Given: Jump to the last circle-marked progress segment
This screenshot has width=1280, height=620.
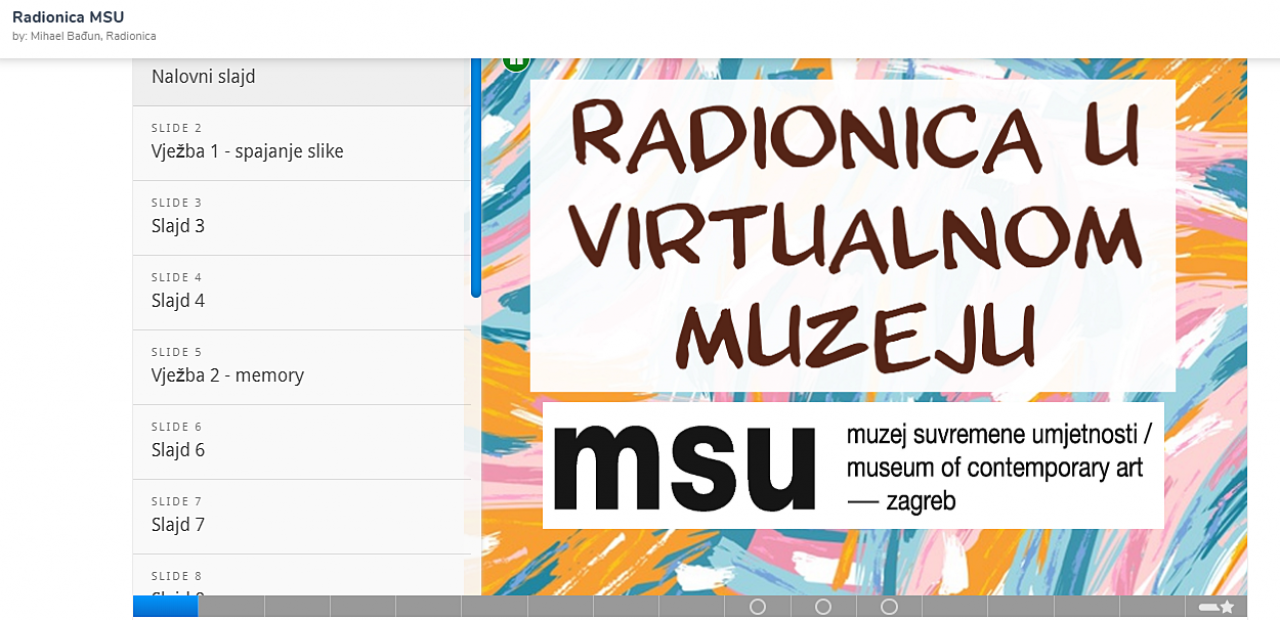Looking at the screenshot, I should point(889,606).
